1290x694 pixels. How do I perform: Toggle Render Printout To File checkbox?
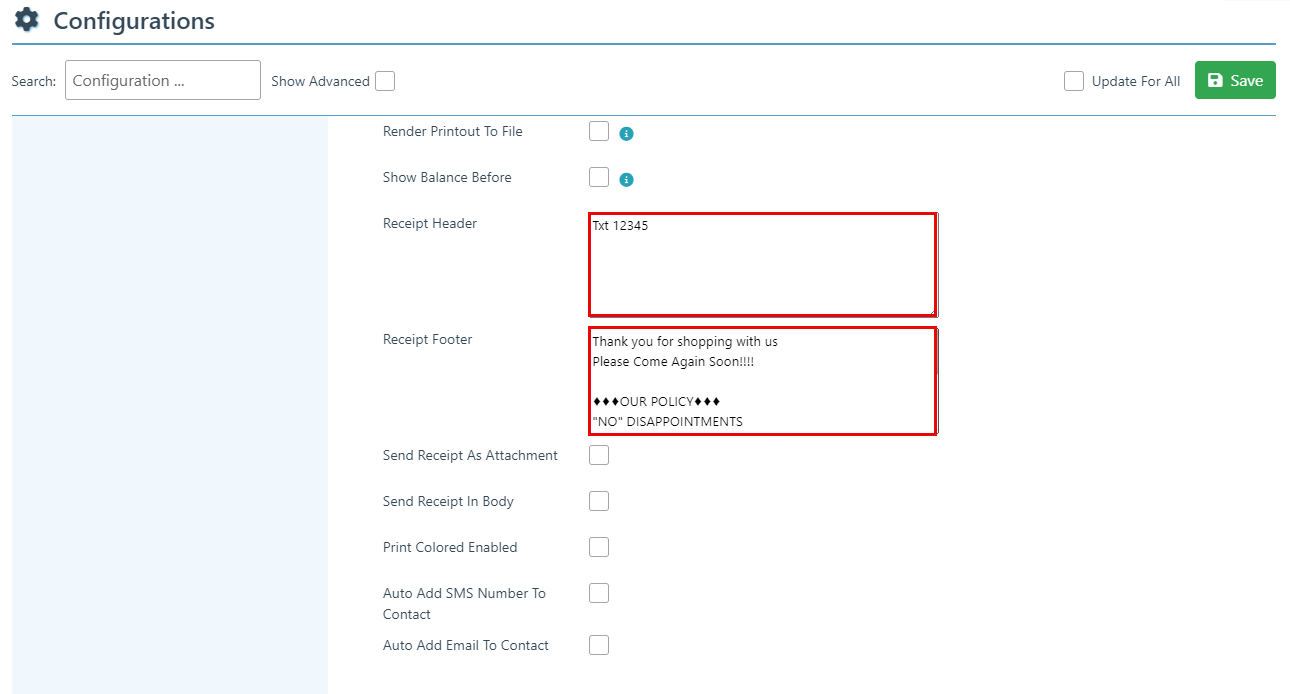599,131
